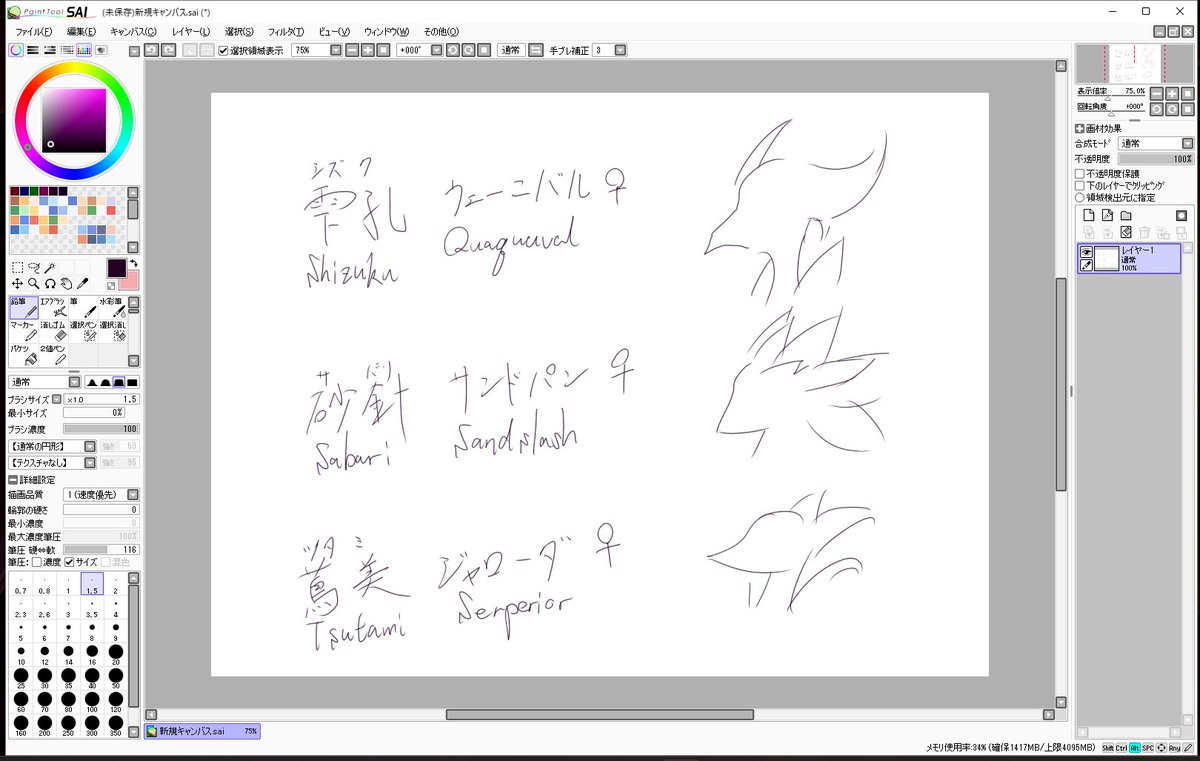The image size is (1200, 761).
Task: Create a new layer folder
Action: point(1125,215)
